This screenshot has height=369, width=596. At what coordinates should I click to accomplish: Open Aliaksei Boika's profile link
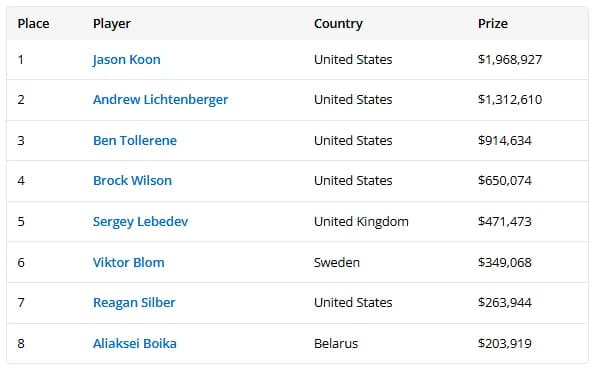(135, 344)
